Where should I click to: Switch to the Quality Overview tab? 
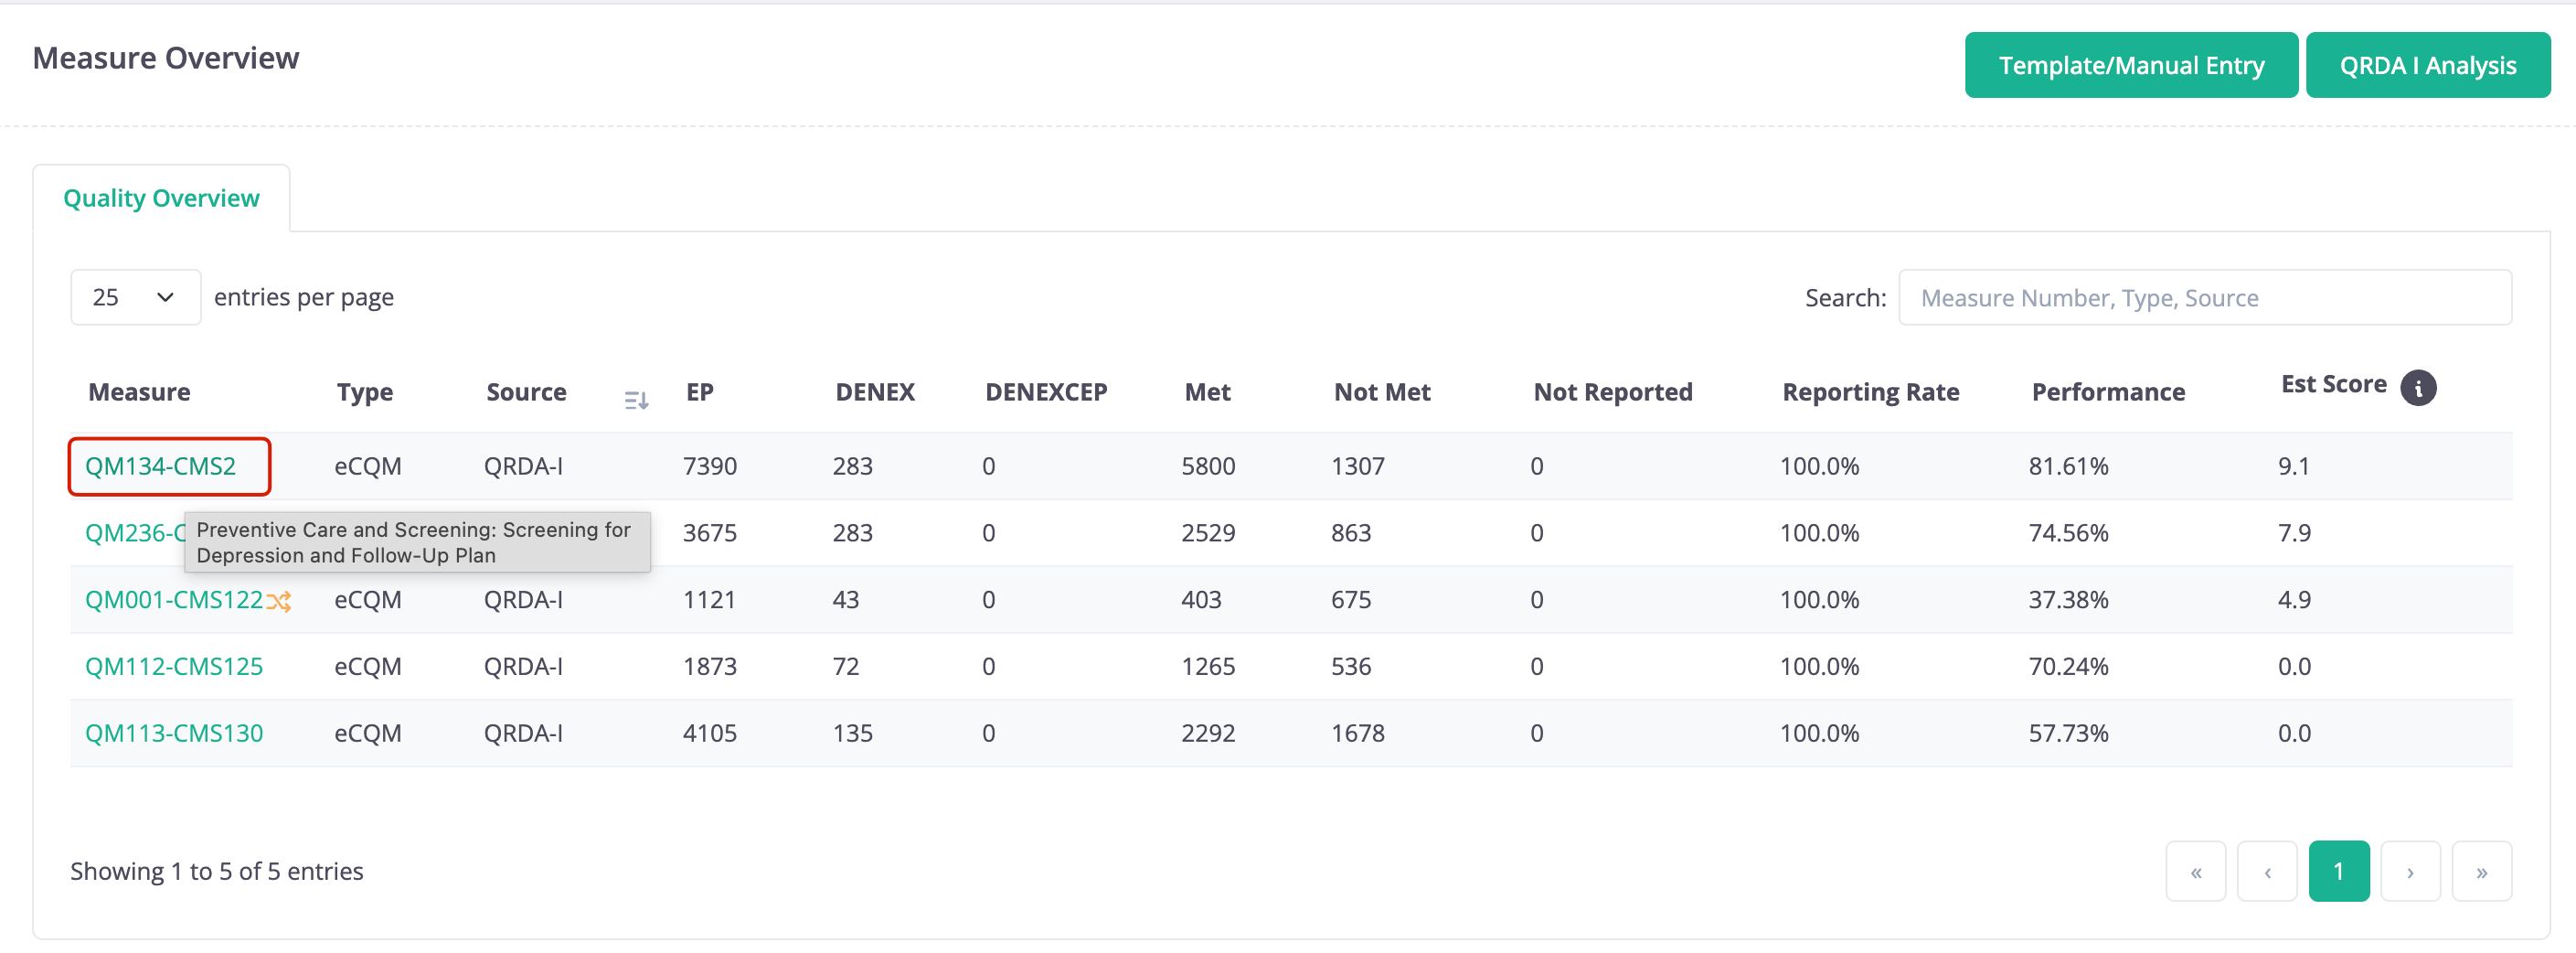click(161, 198)
